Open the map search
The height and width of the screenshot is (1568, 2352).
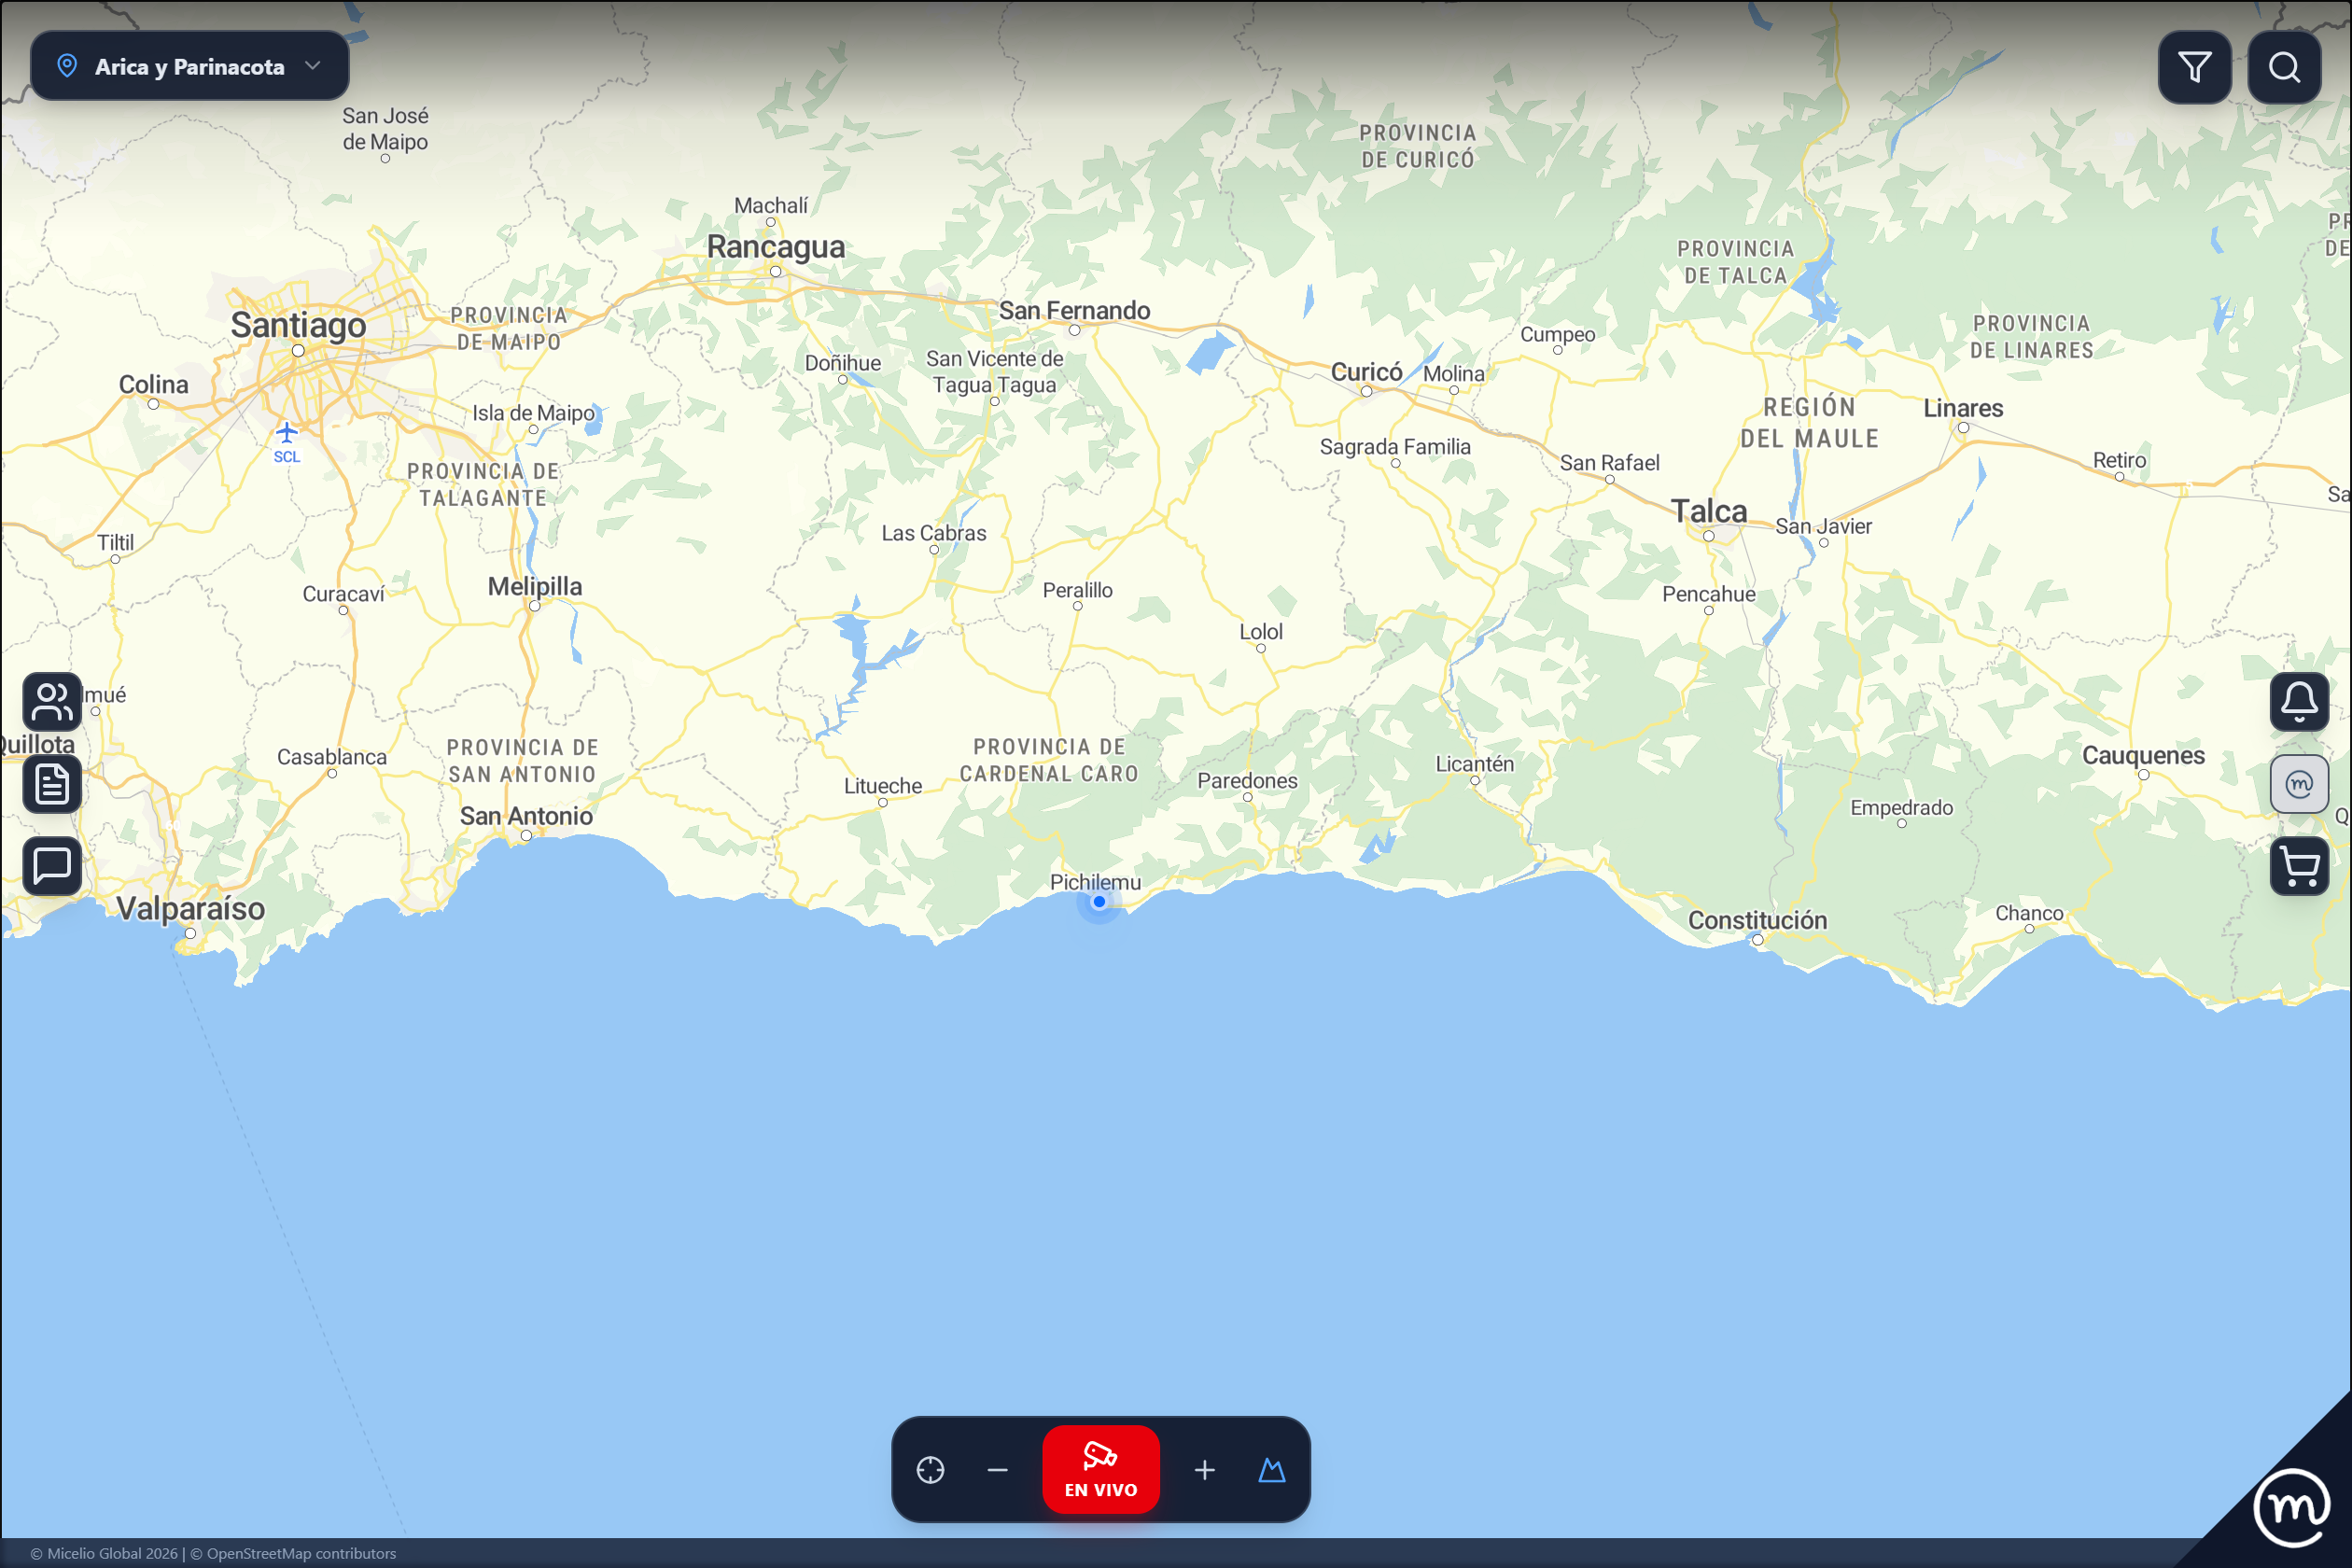point(2285,67)
